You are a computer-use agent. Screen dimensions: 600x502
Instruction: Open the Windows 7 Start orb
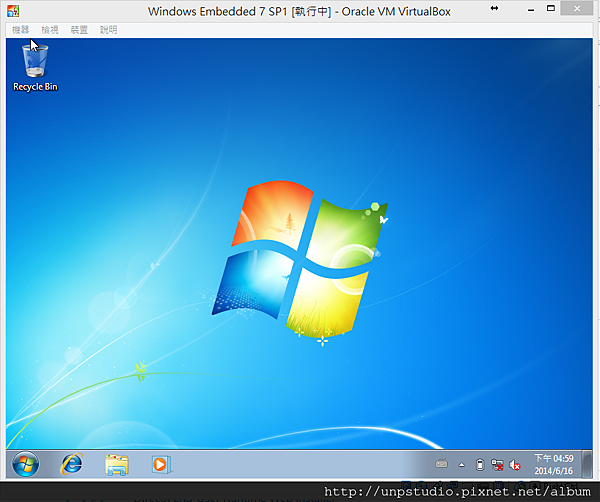[25, 465]
